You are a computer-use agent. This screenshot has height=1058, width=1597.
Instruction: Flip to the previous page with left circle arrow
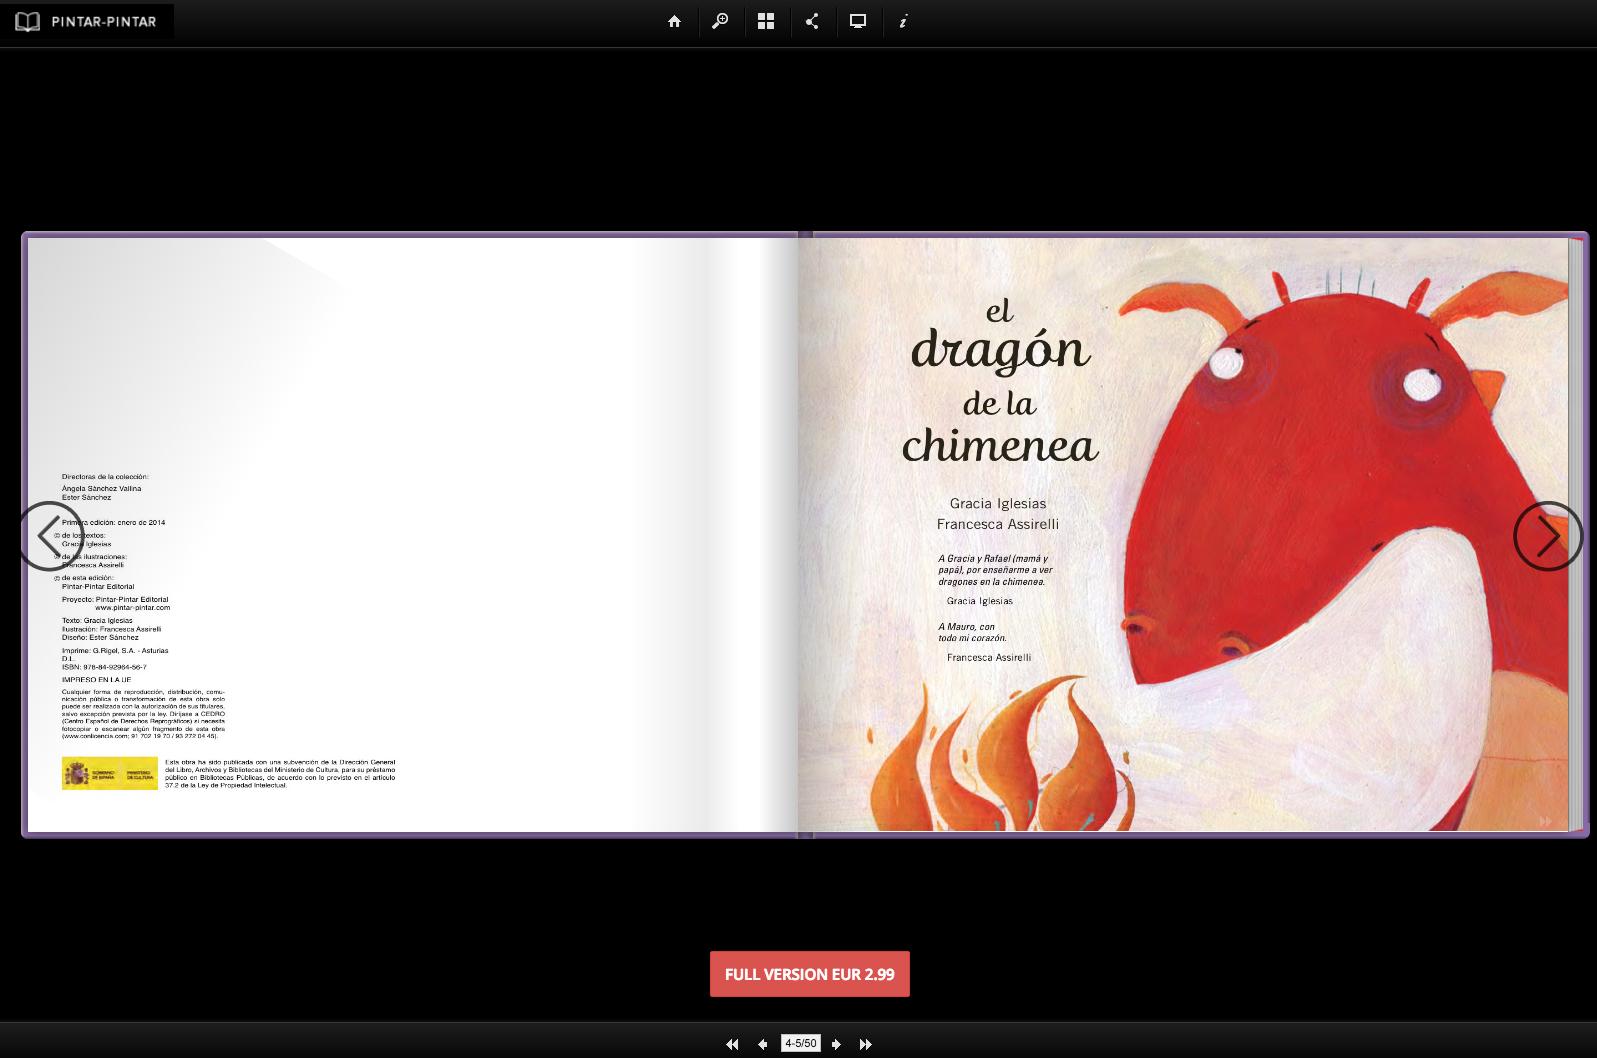[x=49, y=536]
